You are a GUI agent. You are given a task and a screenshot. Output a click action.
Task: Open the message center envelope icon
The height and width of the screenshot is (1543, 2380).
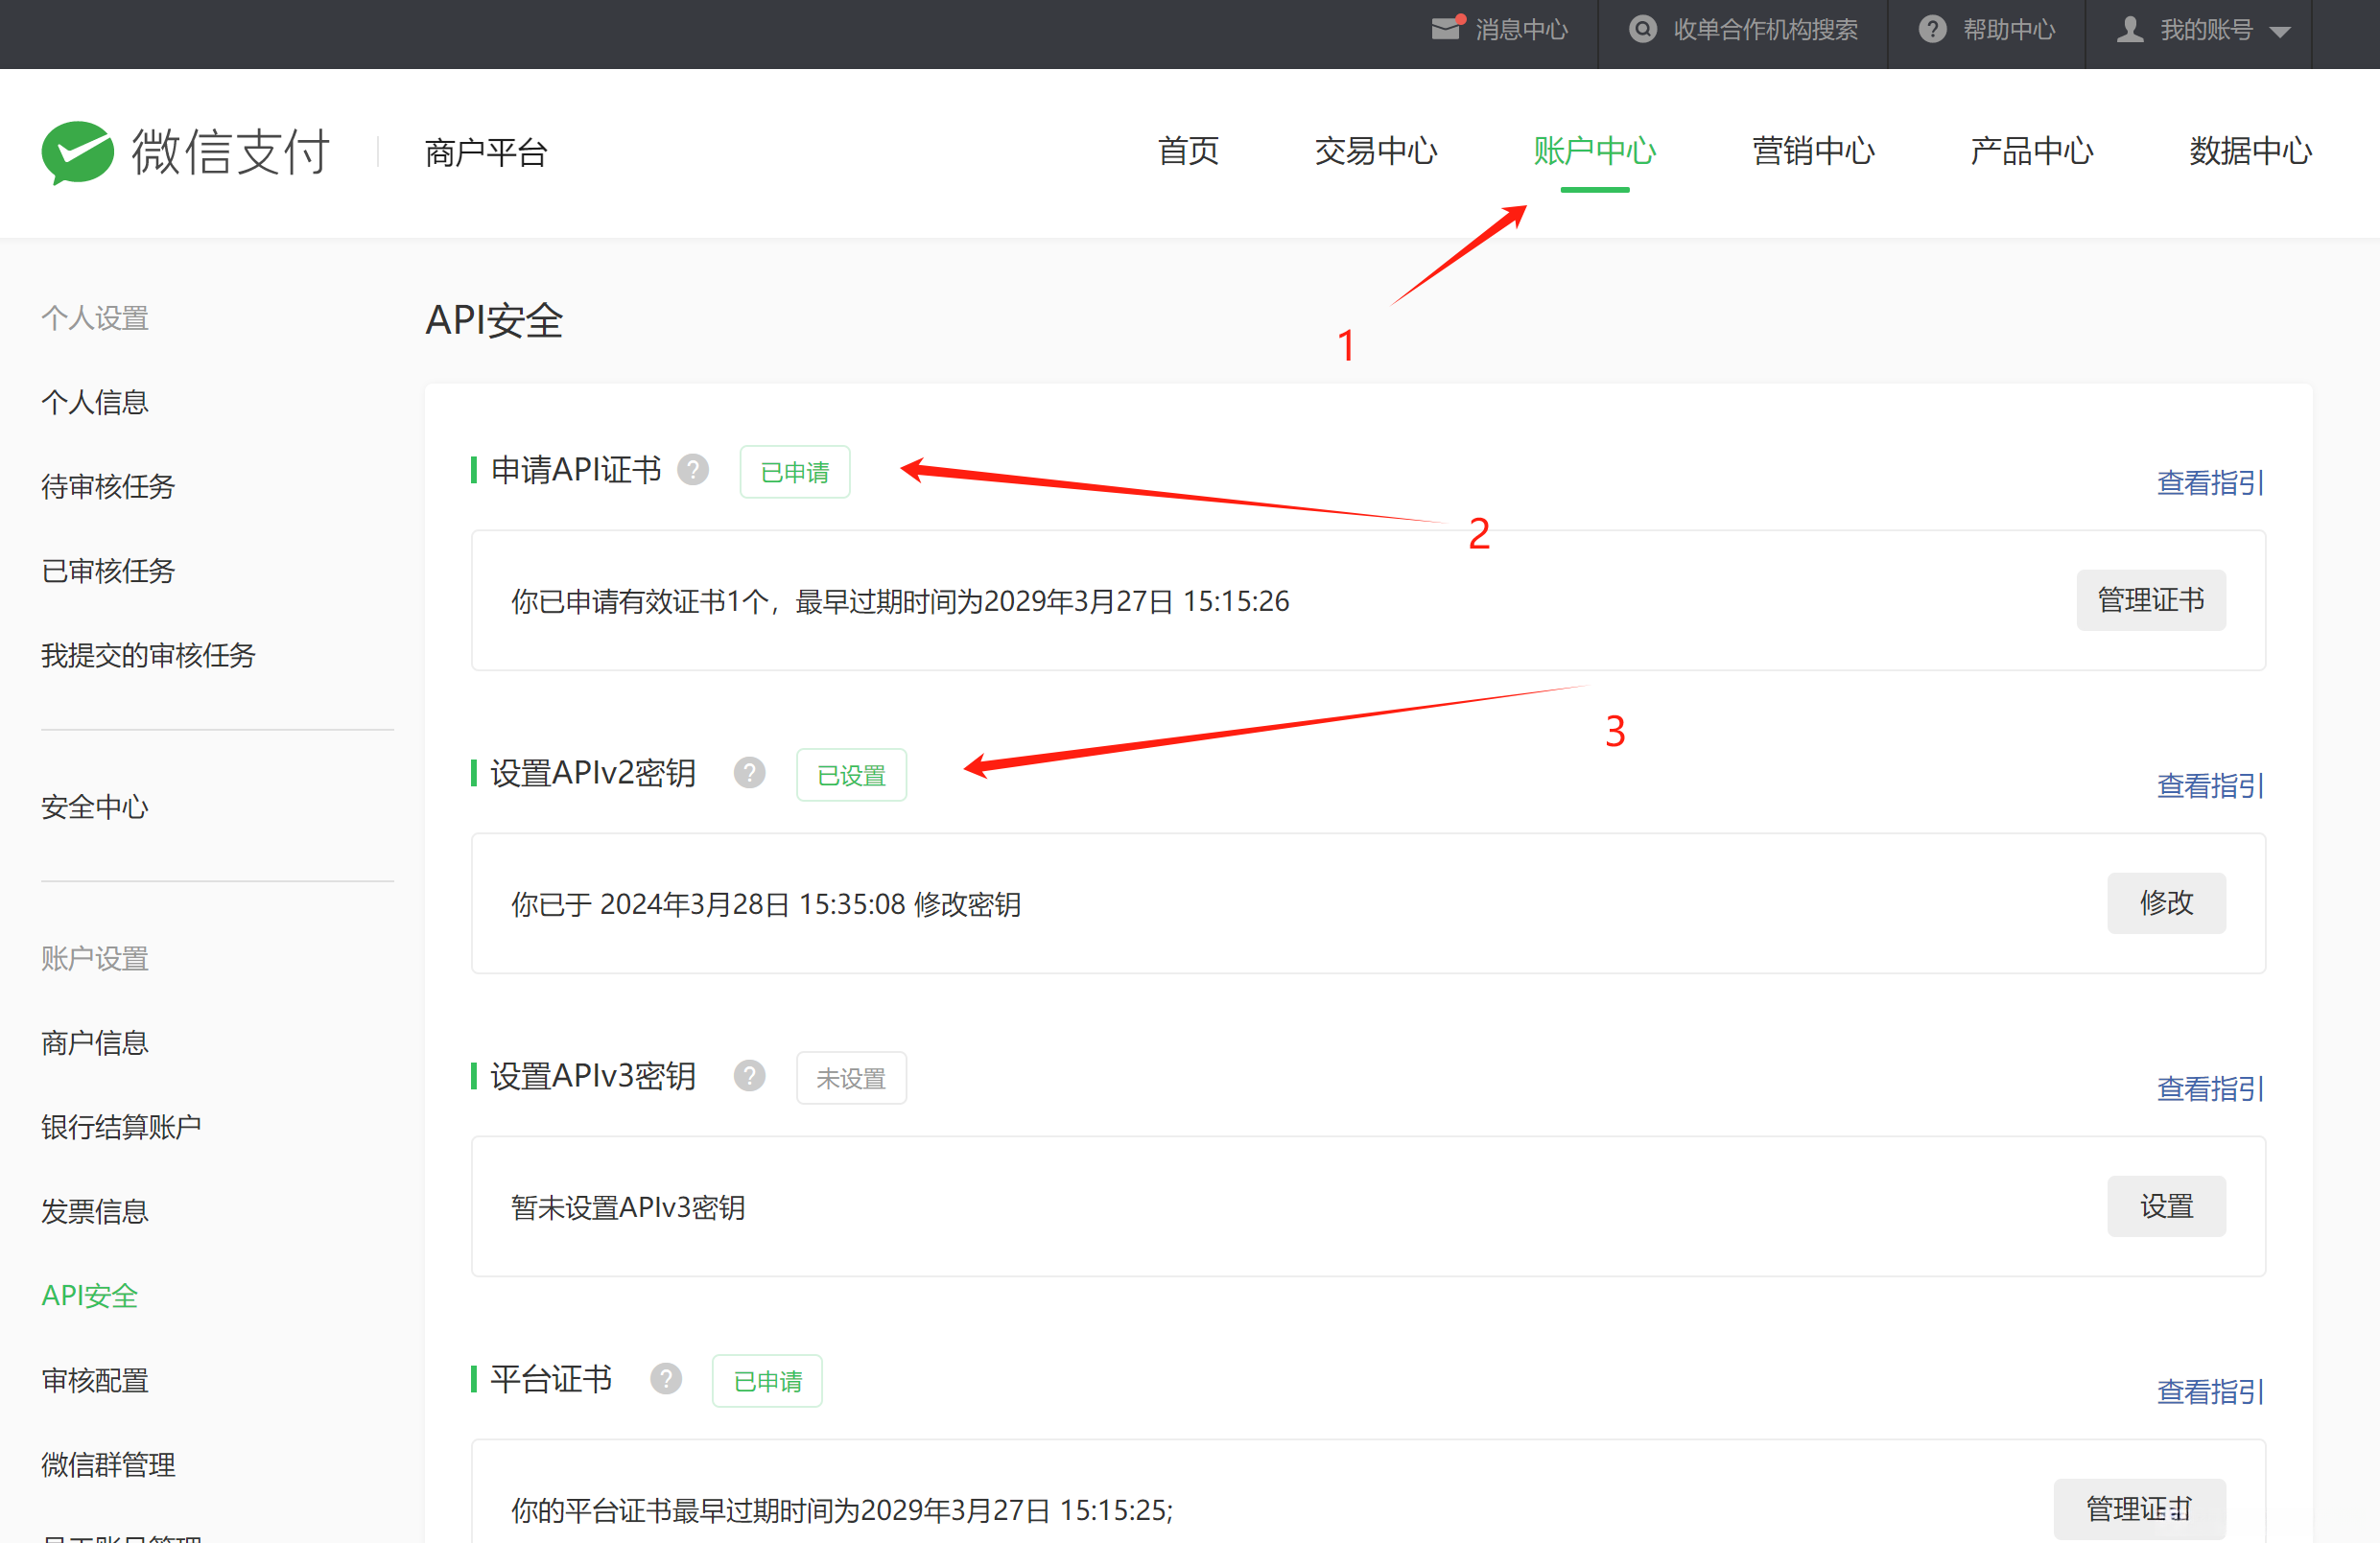click(1445, 28)
